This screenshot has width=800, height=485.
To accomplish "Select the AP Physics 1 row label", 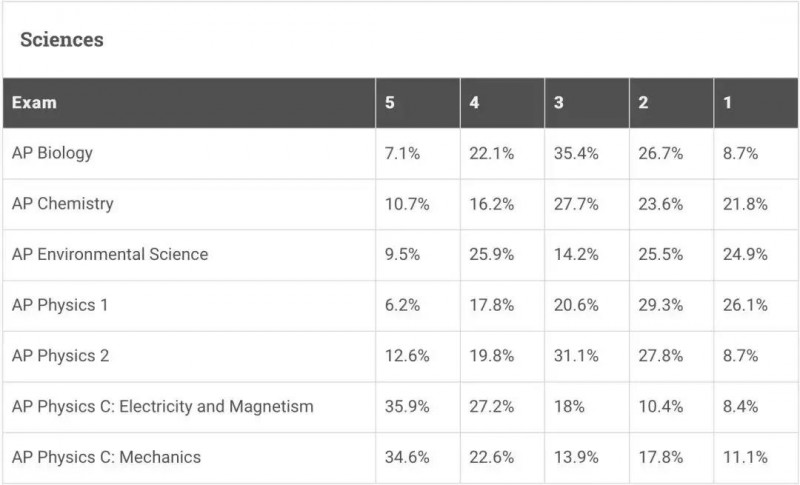I will [x=60, y=305].
